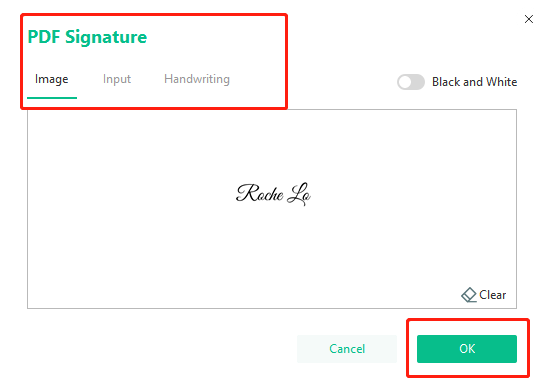Screen dimensions: 545x388
Task: Click the Cancel button
Action: point(347,349)
